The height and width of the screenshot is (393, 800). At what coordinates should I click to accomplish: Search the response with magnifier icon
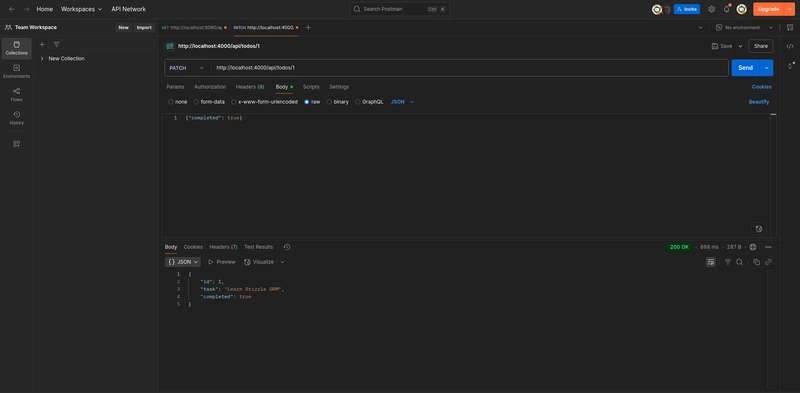pyautogui.click(x=739, y=262)
